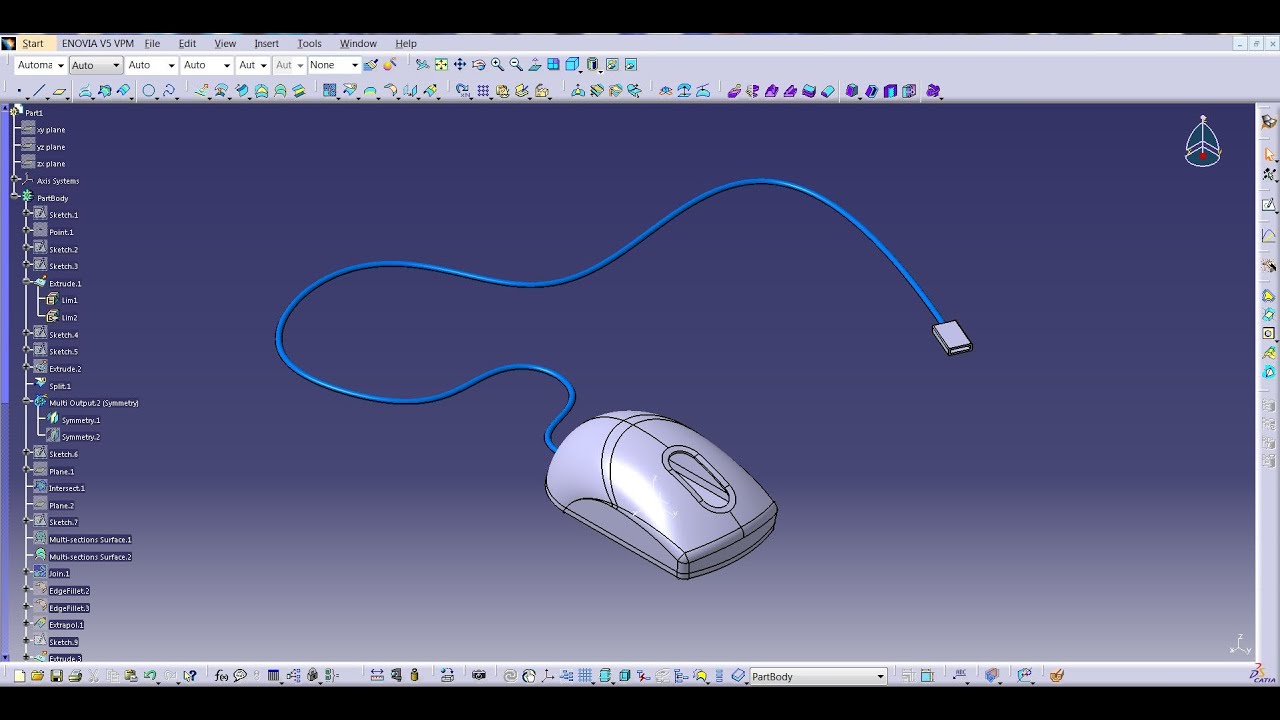This screenshot has width=1280, height=720.
Task: Select Split.1 in the tree
Action: tap(60, 386)
